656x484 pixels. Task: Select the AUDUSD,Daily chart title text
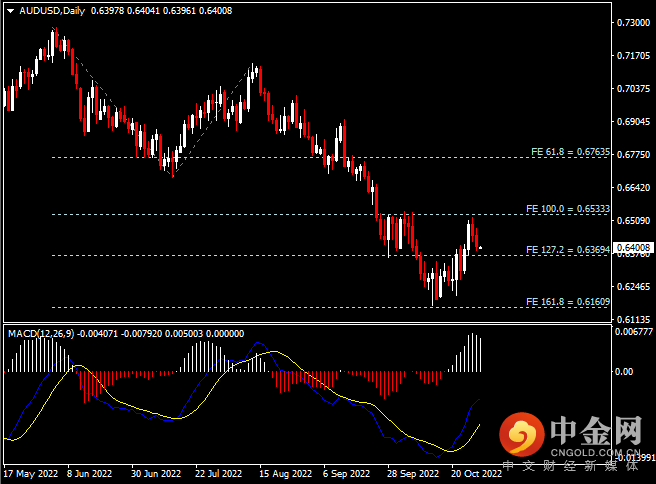(x=52, y=11)
